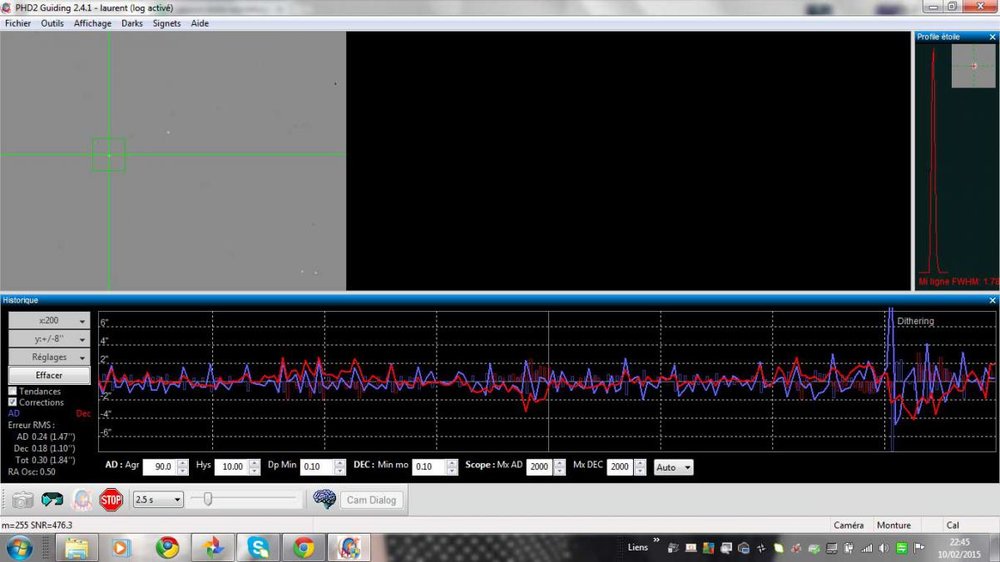
Task: Click the AD color label
Action: (13, 413)
